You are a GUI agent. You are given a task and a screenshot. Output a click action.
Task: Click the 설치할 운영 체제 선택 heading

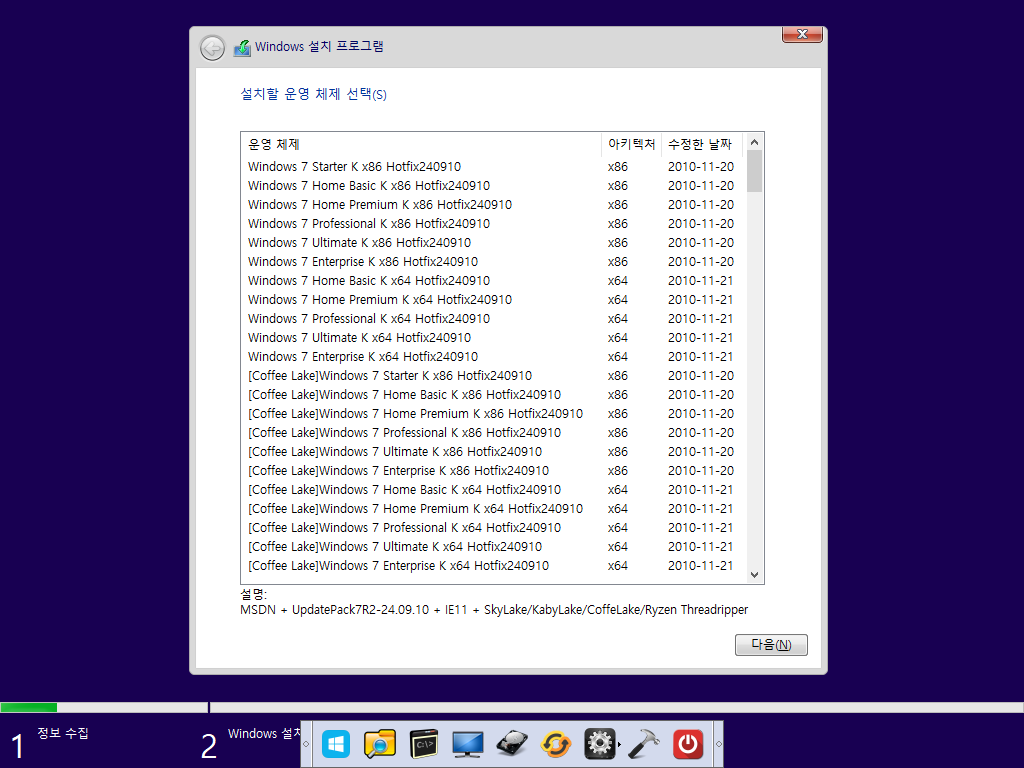coord(313,94)
